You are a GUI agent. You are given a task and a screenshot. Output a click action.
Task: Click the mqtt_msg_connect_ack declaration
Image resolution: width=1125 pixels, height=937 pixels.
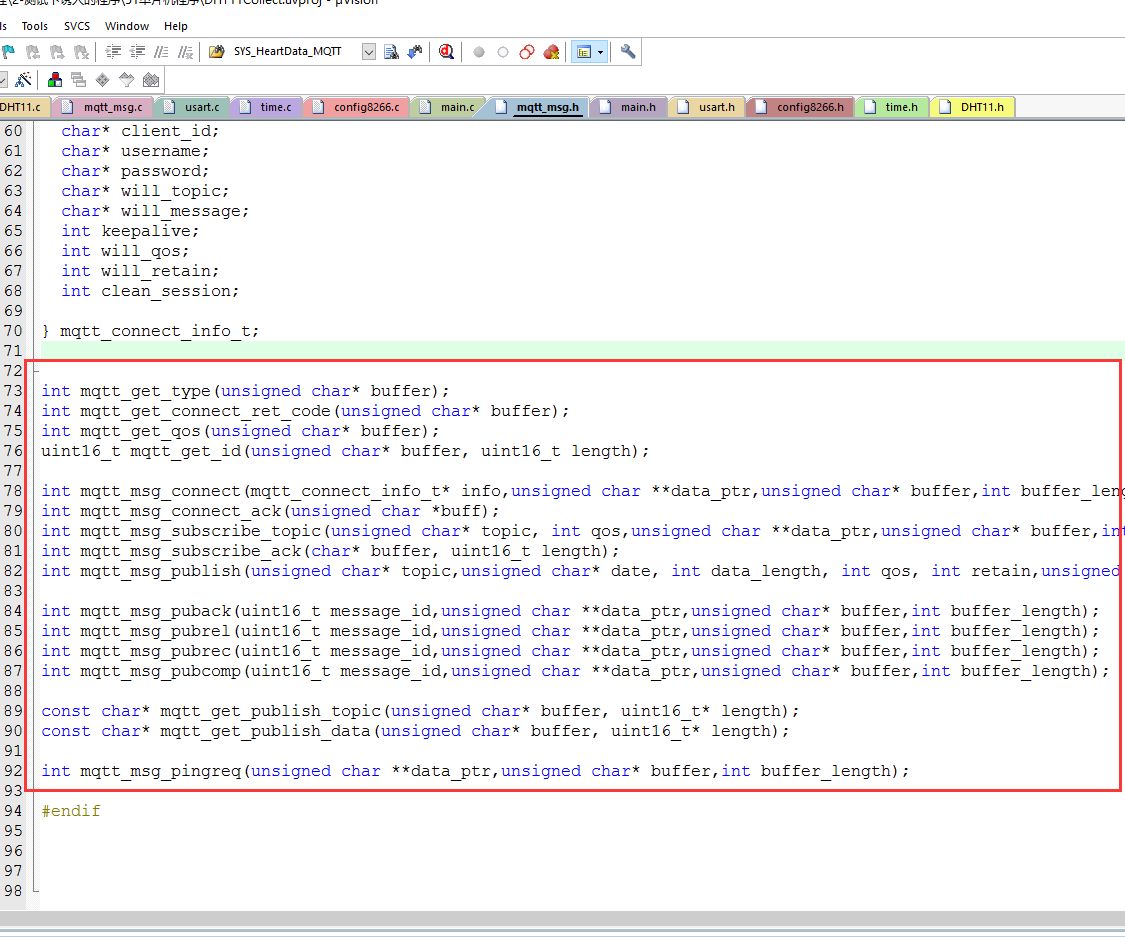pyautogui.click(x=270, y=511)
